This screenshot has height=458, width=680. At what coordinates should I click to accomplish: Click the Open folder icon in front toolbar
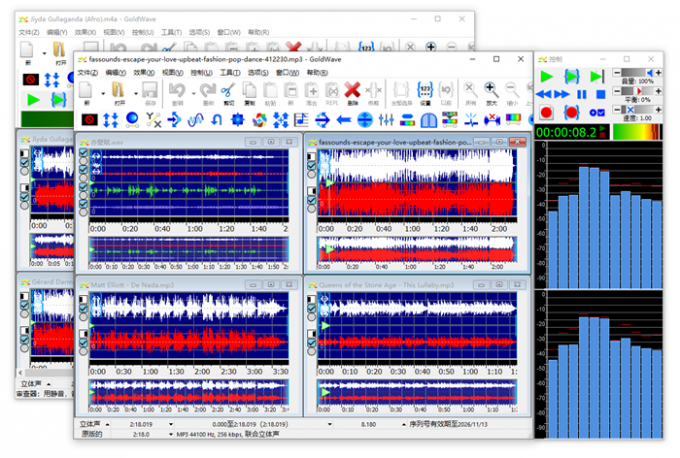(x=118, y=90)
